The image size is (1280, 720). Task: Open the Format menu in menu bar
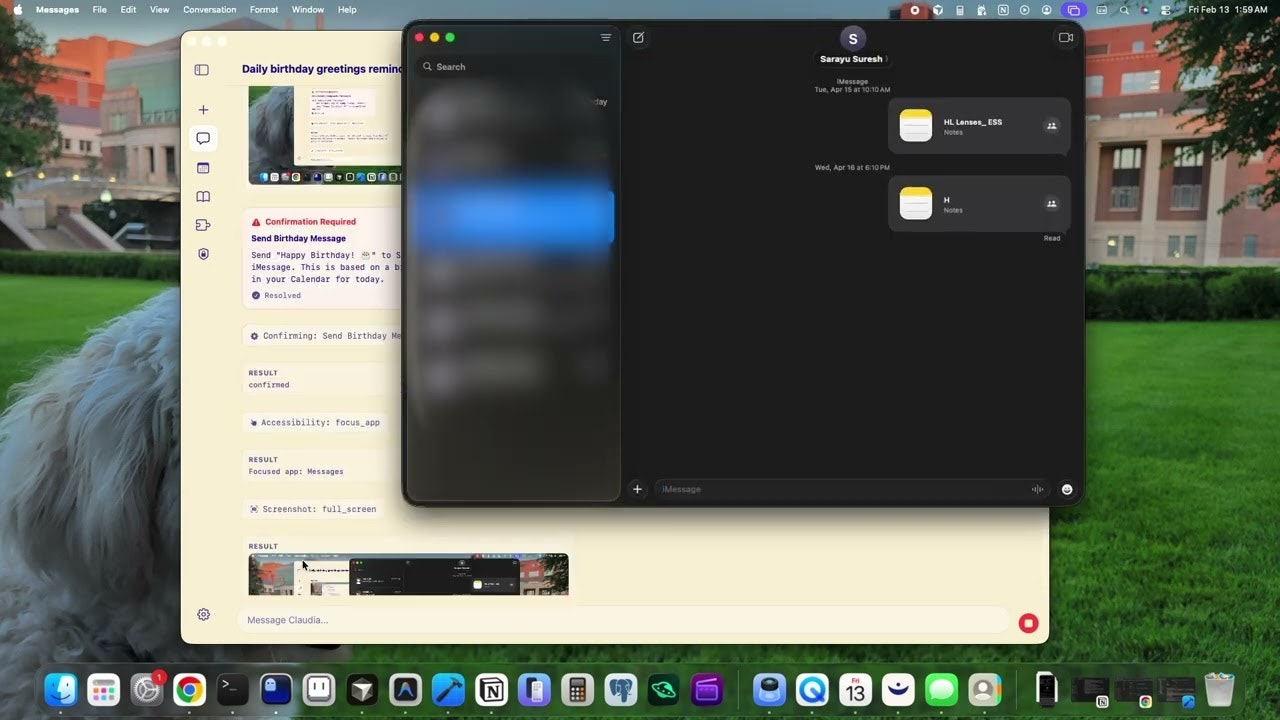(264, 10)
